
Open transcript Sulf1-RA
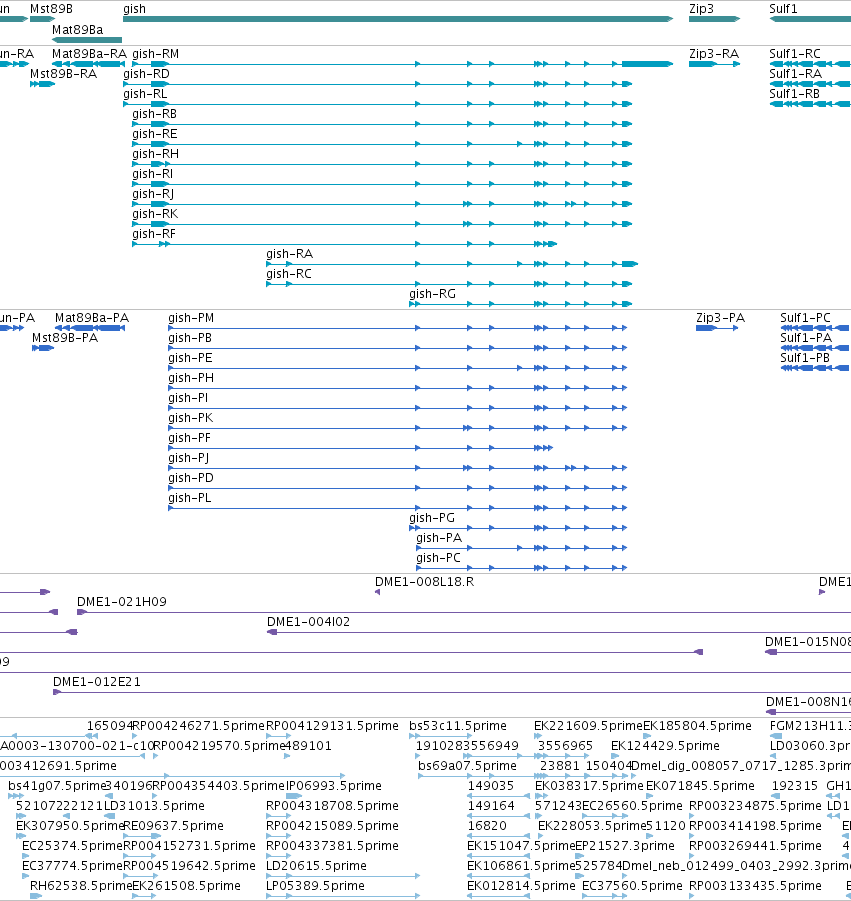click(810, 84)
